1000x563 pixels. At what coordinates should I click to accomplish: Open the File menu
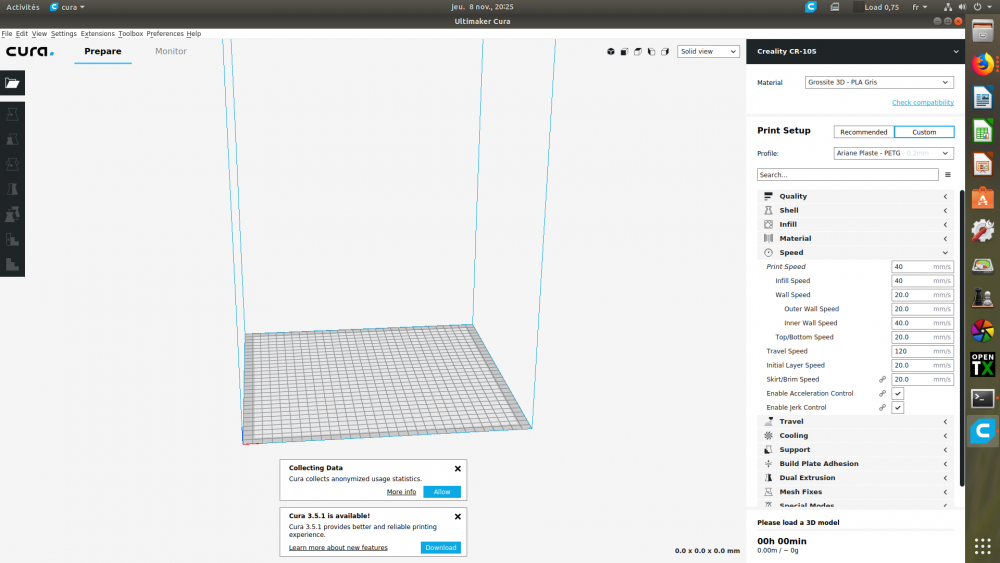click(6, 34)
